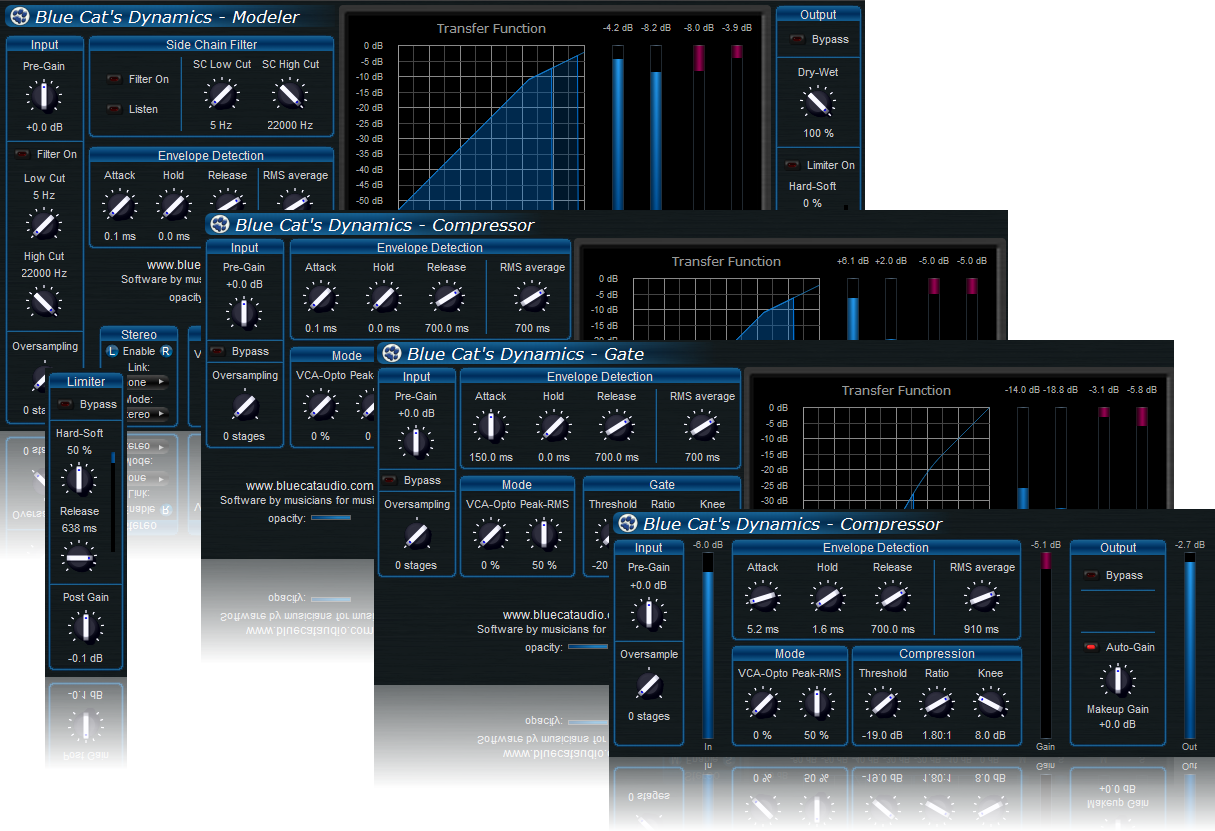Click the logo of the frontmost Compressor window
Screen dimensions: 1215x831
click(626, 524)
